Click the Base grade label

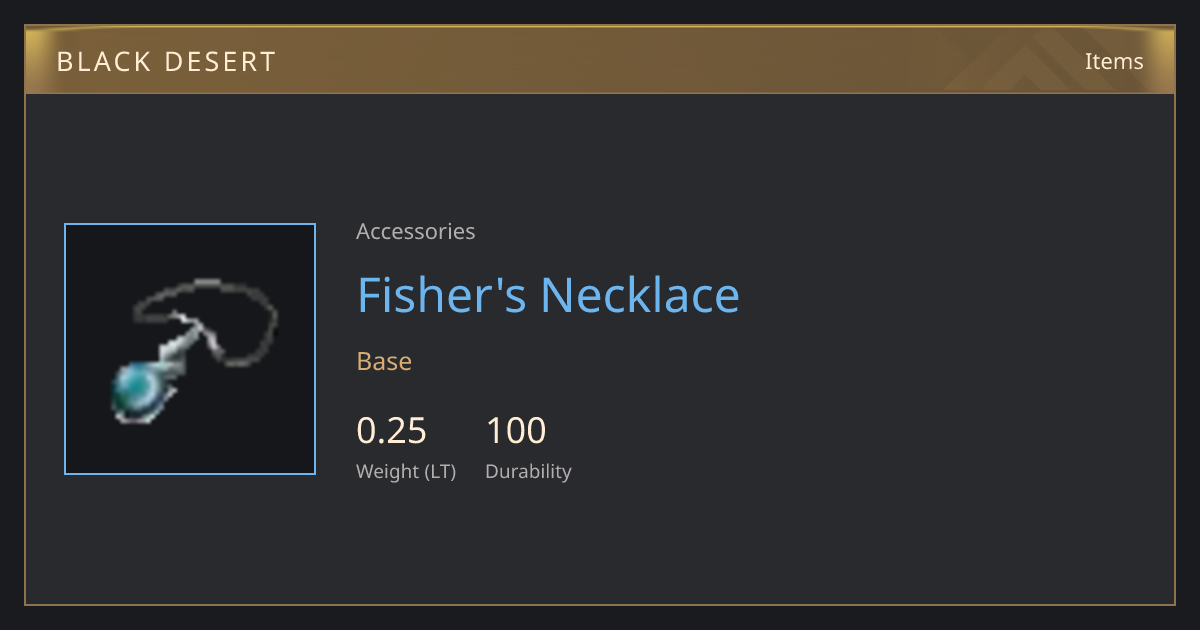coord(384,361)
